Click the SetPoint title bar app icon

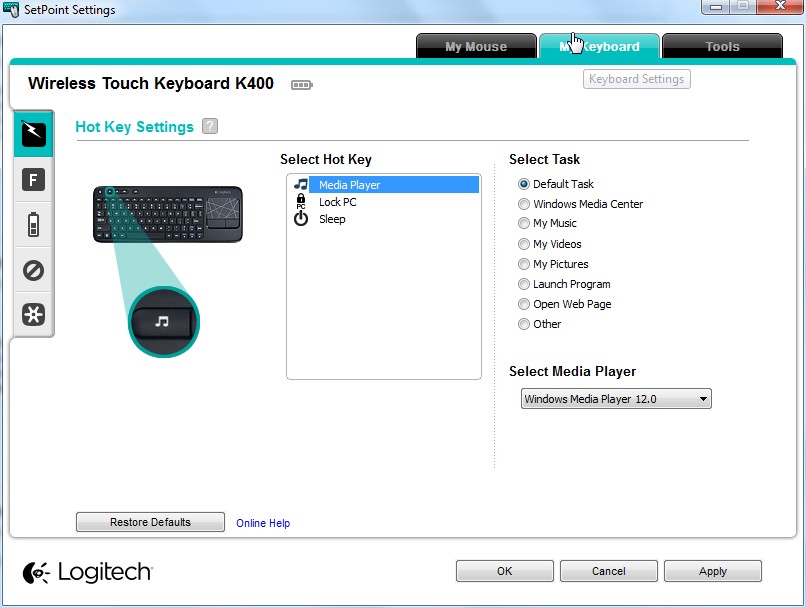coord(11,9)
